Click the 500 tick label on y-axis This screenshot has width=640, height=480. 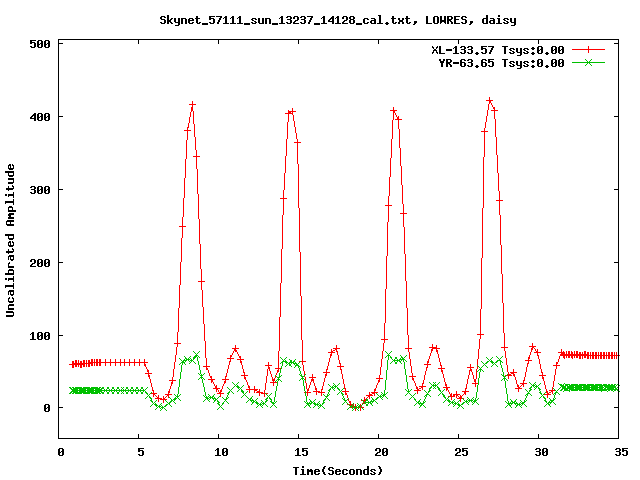pyautogui.click(x=40, y=44)
